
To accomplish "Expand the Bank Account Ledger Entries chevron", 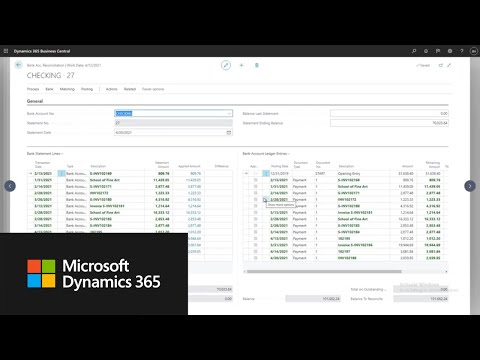I will tap(289, 154).
